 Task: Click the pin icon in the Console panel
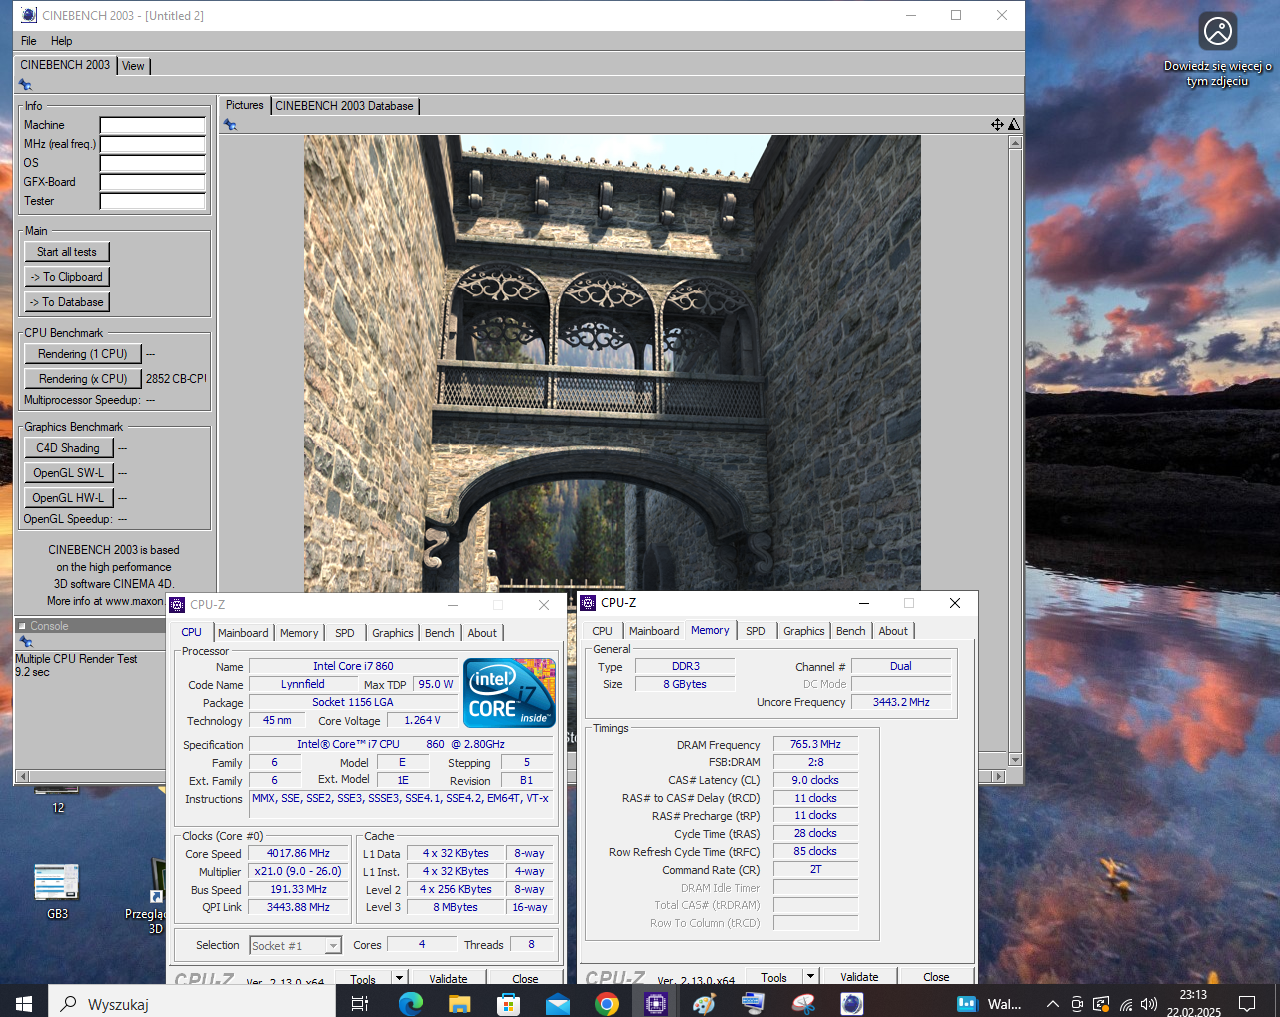tap(26, 642)
